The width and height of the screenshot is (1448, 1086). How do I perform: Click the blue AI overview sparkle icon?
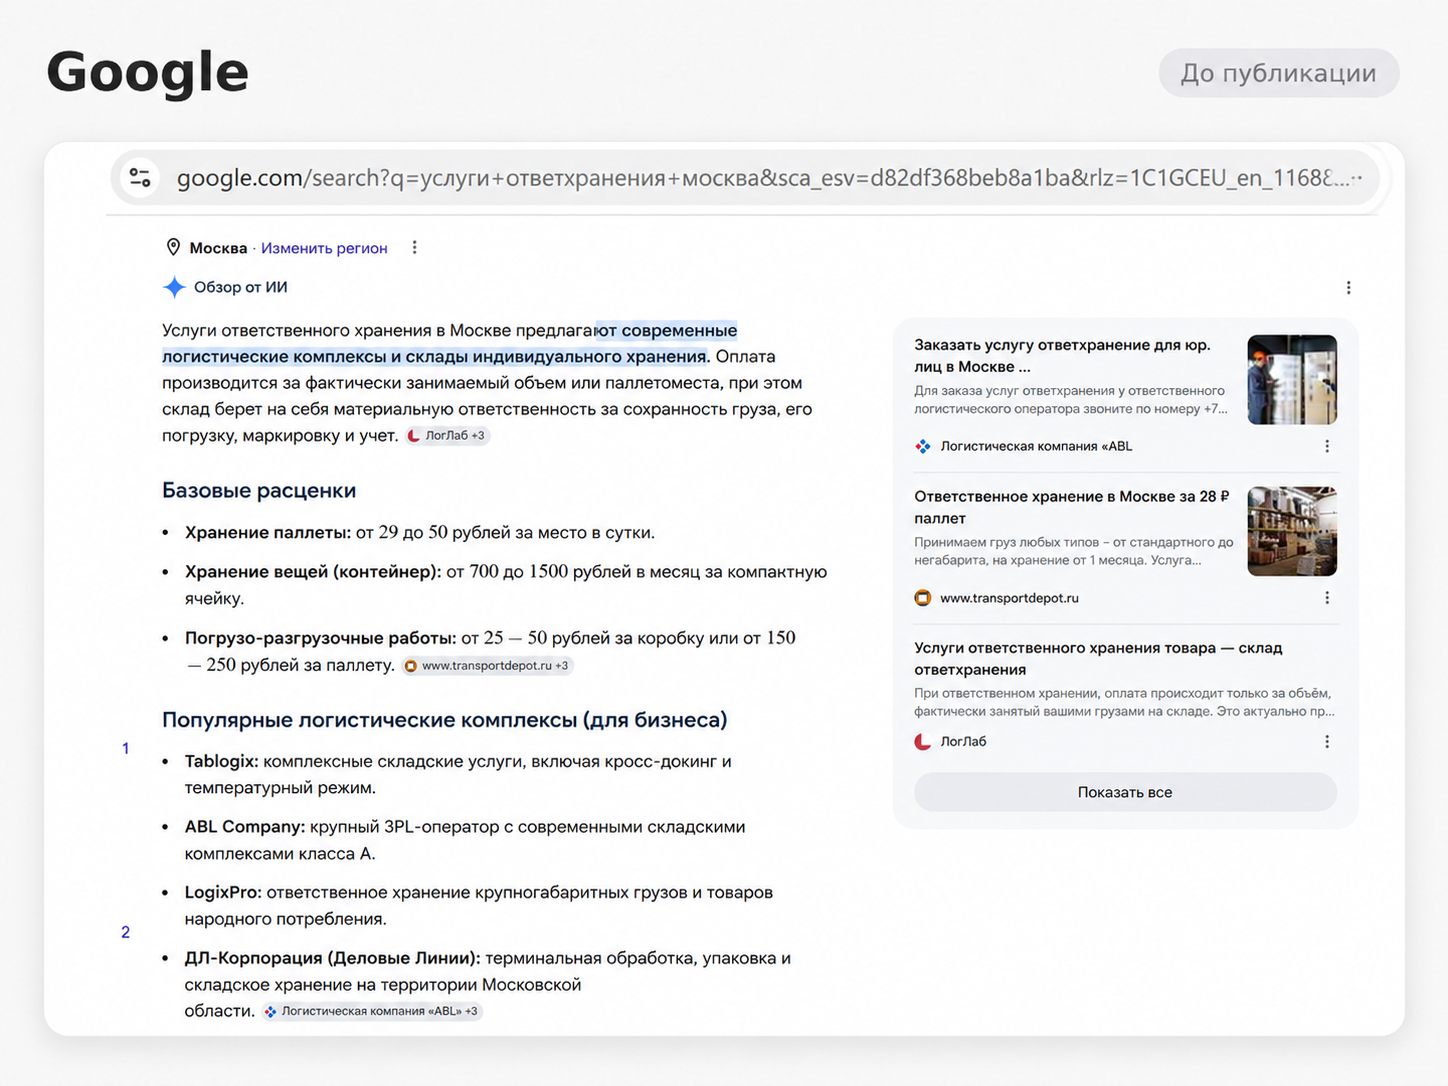(x=174, y=287)
